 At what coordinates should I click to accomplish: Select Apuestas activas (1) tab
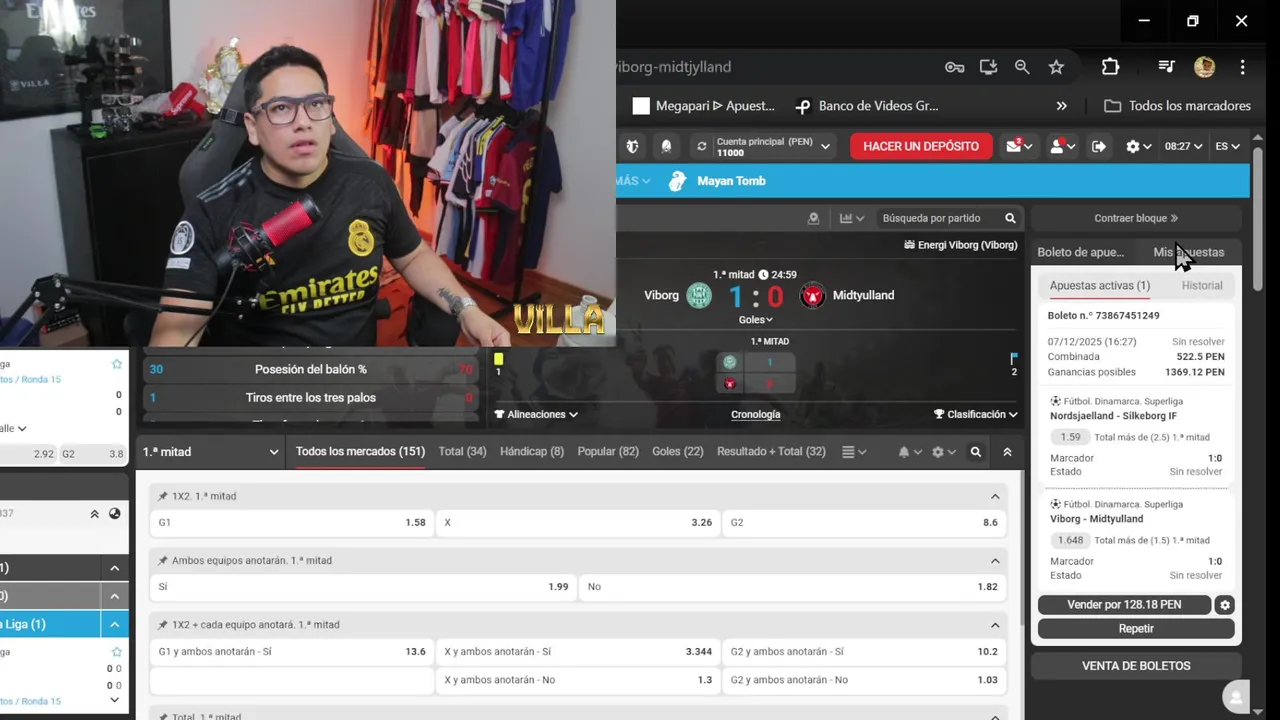[x=1100, y=285]
